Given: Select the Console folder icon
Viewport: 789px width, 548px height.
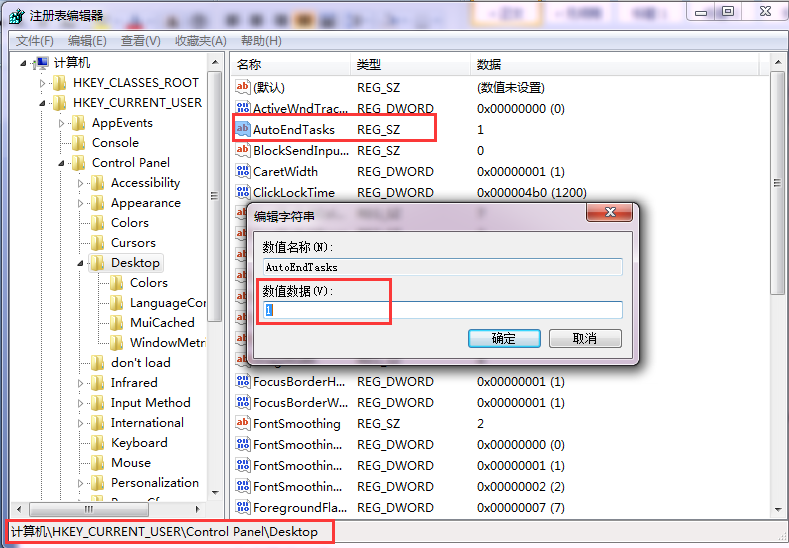Looking at the screenshot, I should [78, 143].
